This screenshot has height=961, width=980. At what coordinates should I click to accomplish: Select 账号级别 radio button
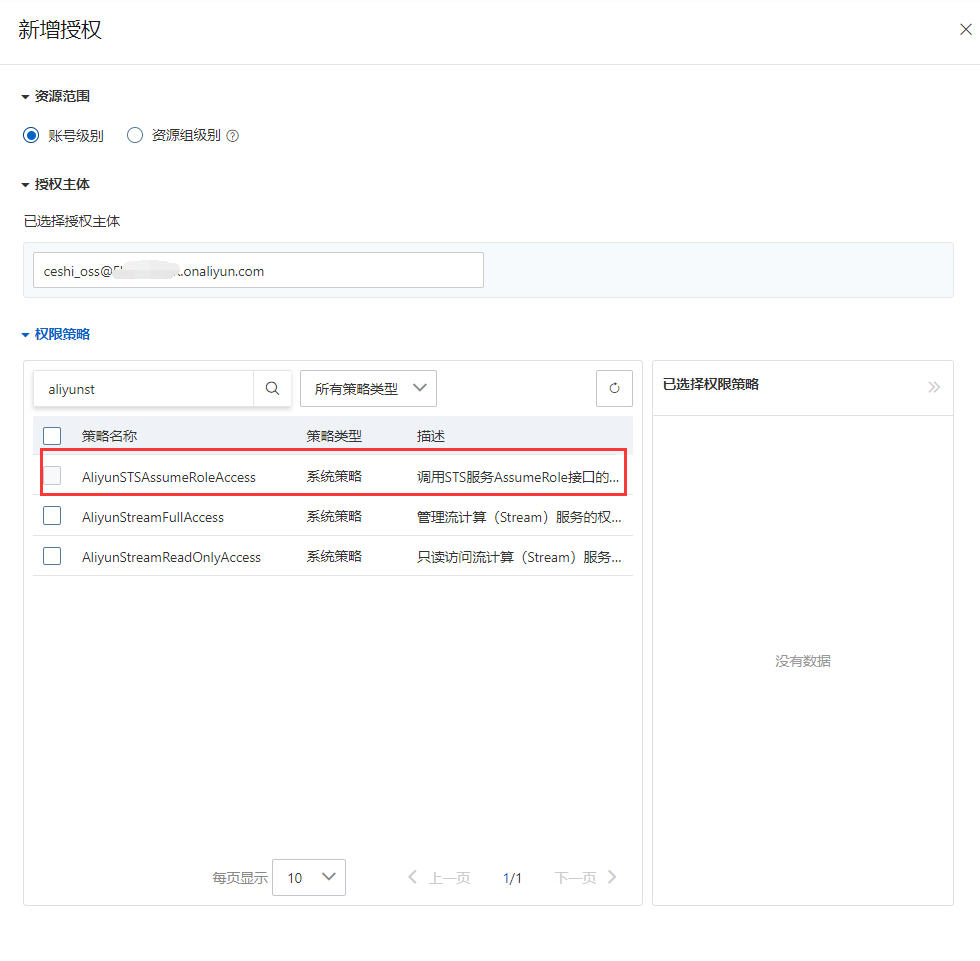coord(31,136)
